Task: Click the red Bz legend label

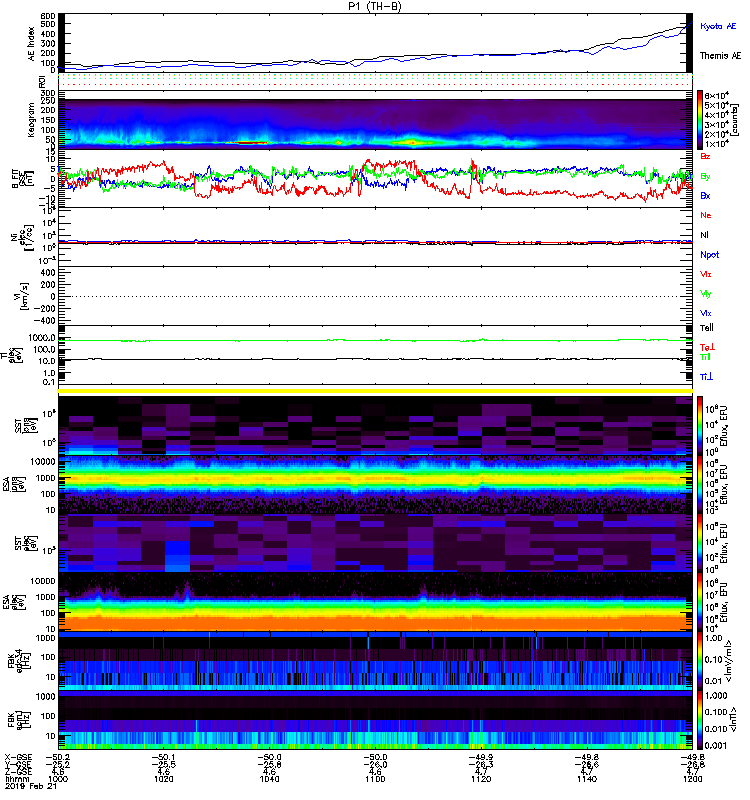Action: click(705, 156)
